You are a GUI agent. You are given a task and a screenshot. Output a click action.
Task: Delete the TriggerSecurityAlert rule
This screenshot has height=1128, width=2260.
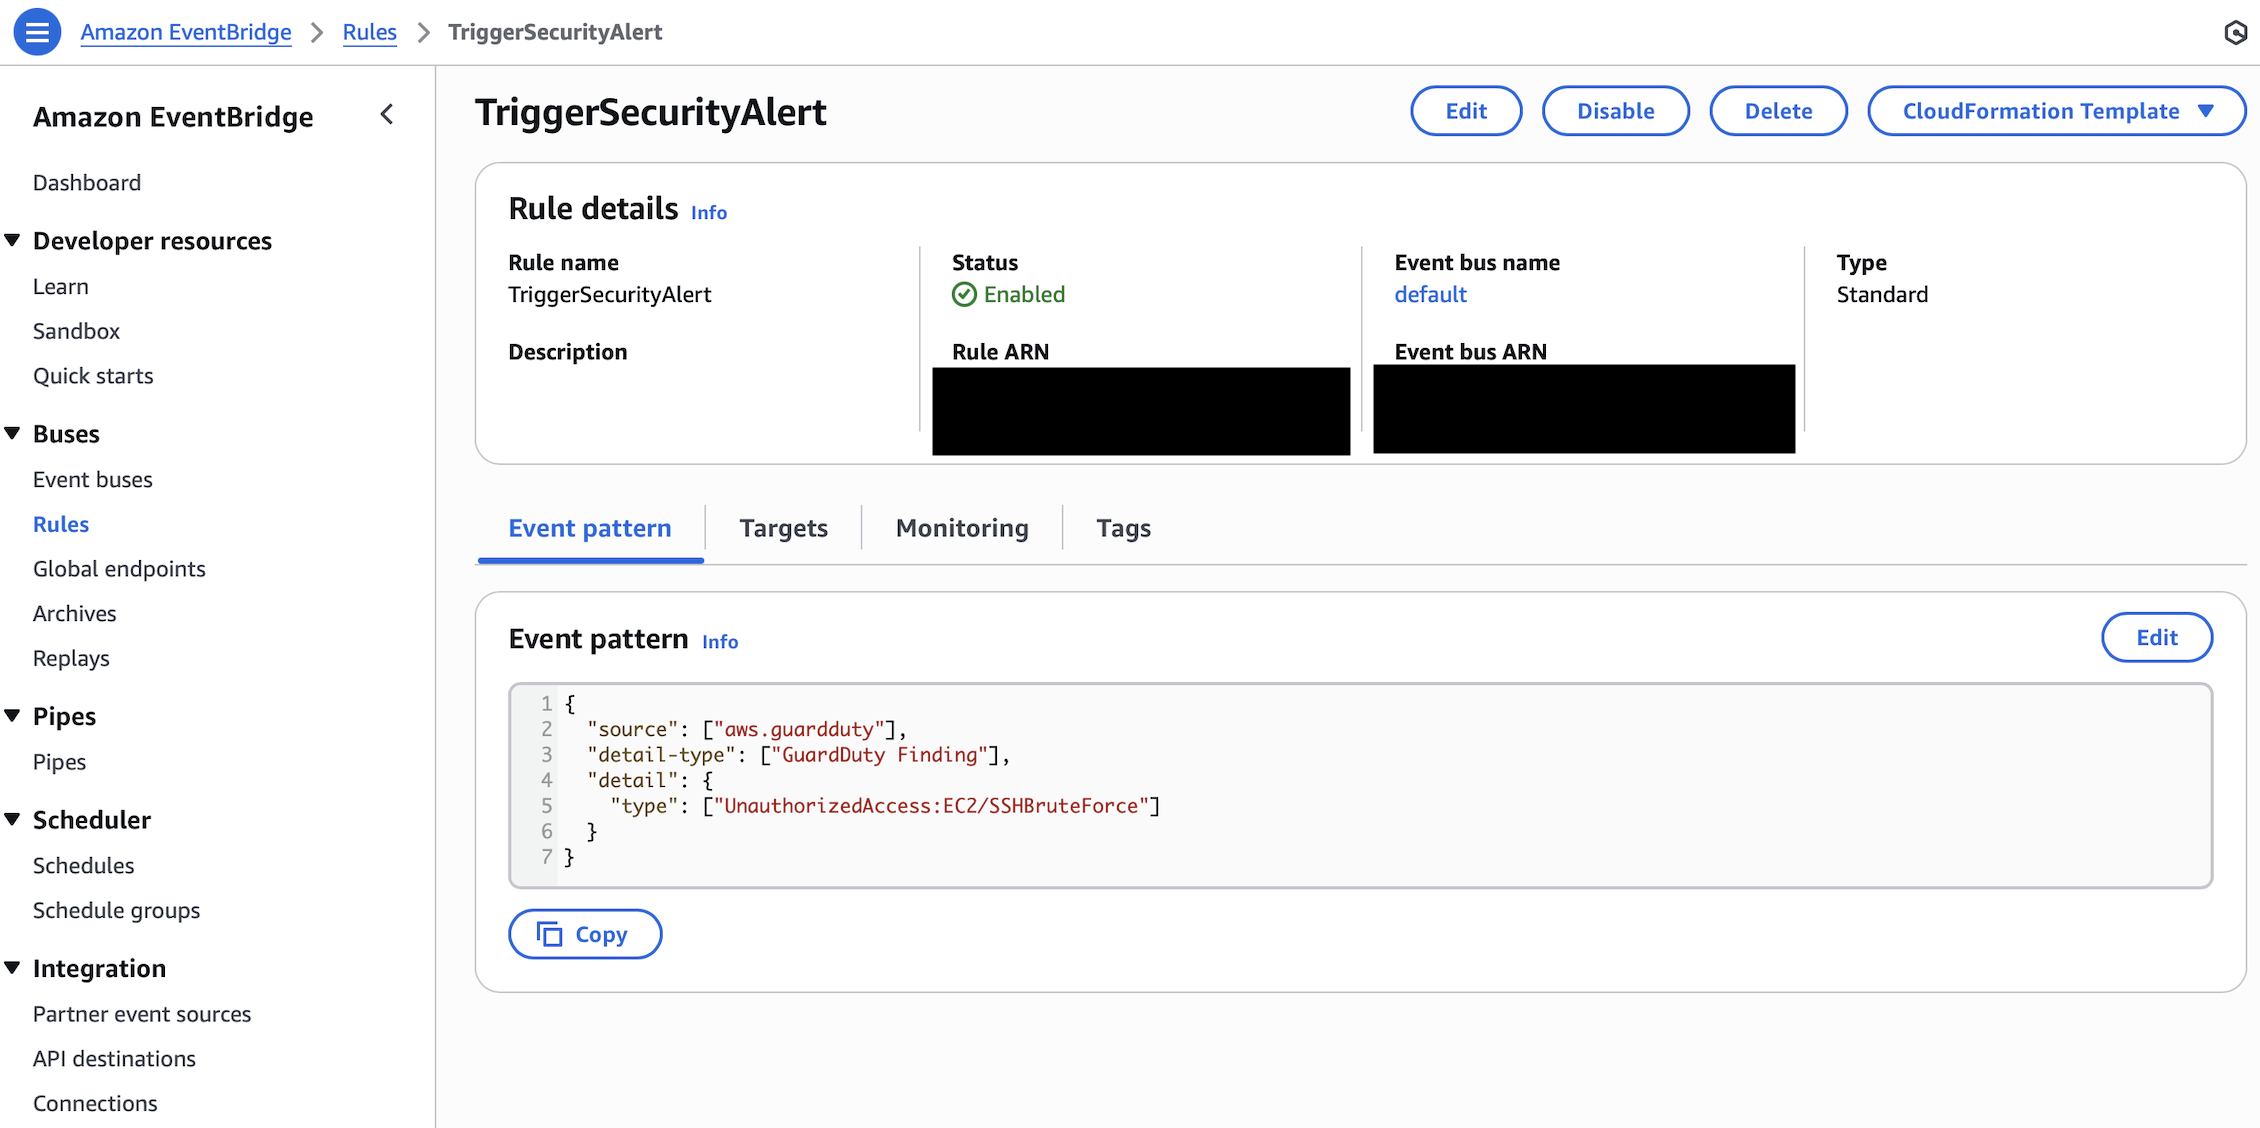1778,111
